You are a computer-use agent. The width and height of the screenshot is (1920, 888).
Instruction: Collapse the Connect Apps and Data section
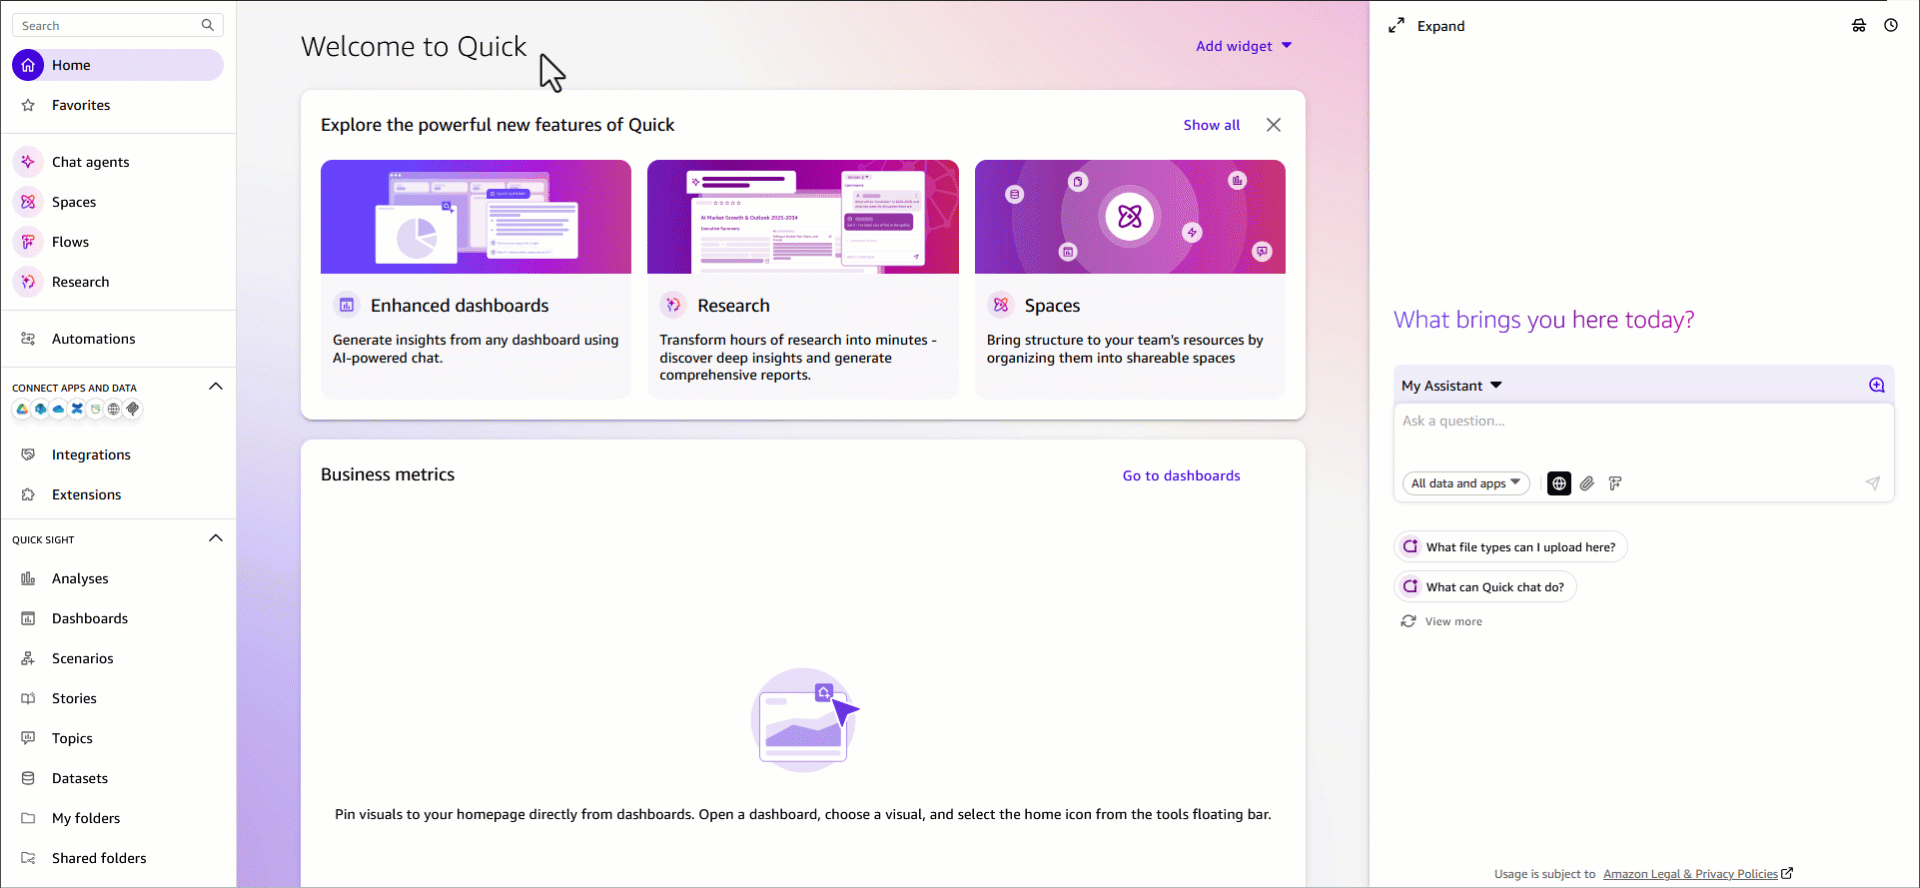click(x=215, y=387)
